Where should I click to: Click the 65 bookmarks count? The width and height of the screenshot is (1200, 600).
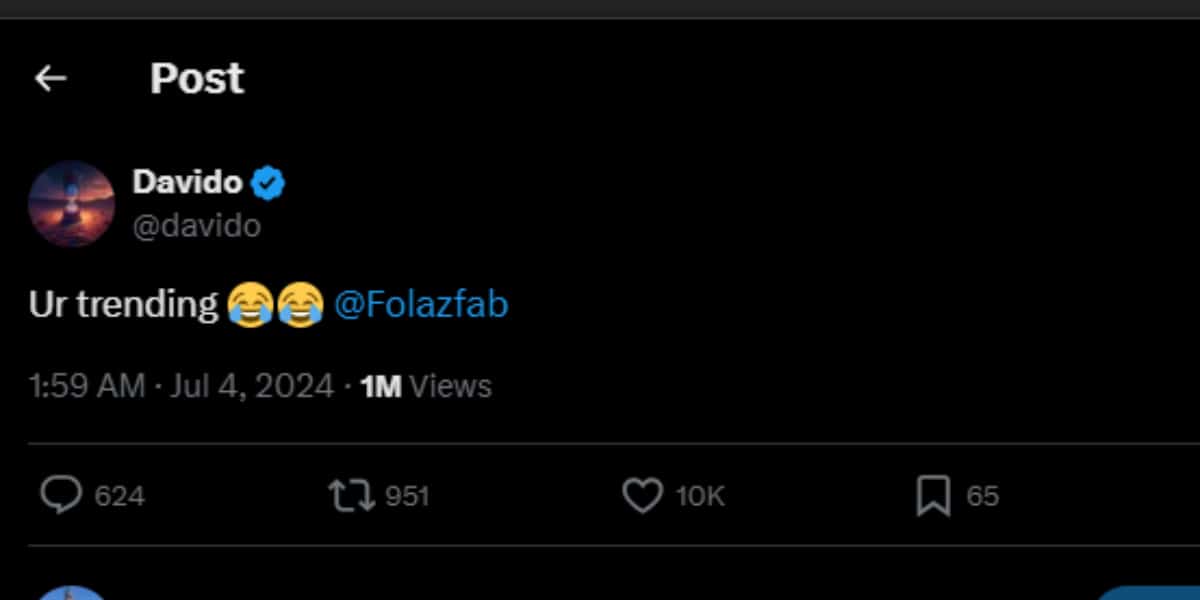point(982,496)
